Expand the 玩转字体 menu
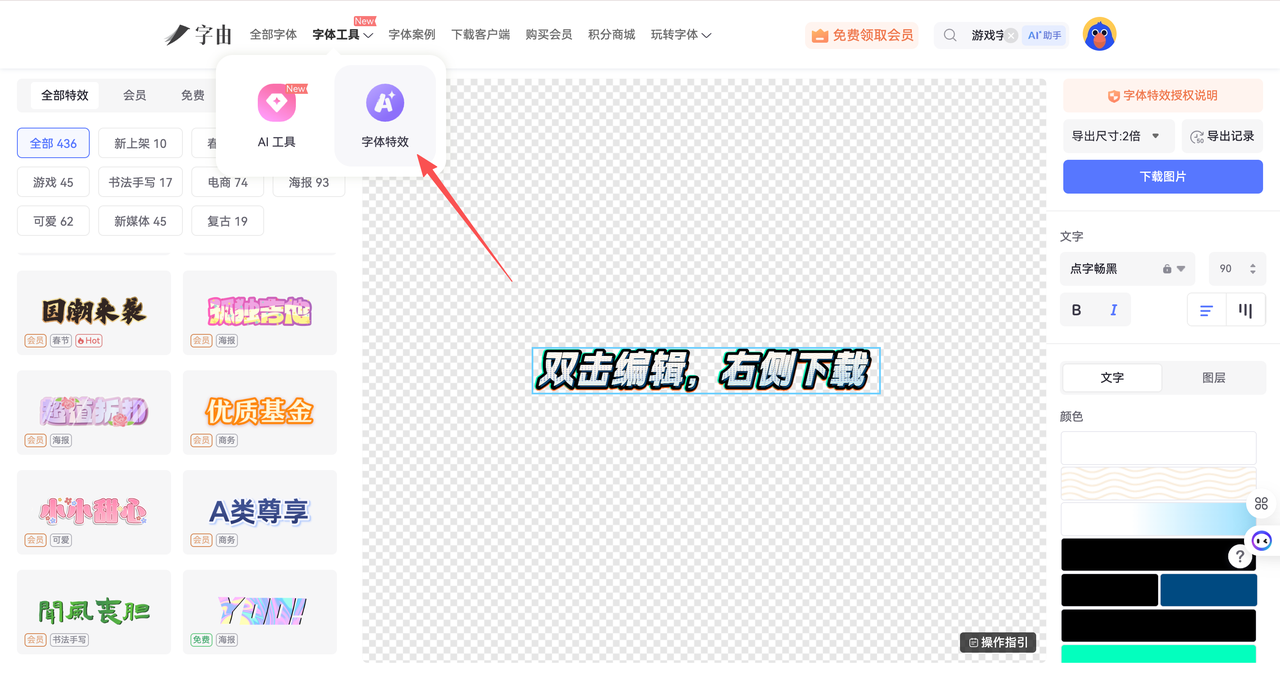 [x=681, y=35]
